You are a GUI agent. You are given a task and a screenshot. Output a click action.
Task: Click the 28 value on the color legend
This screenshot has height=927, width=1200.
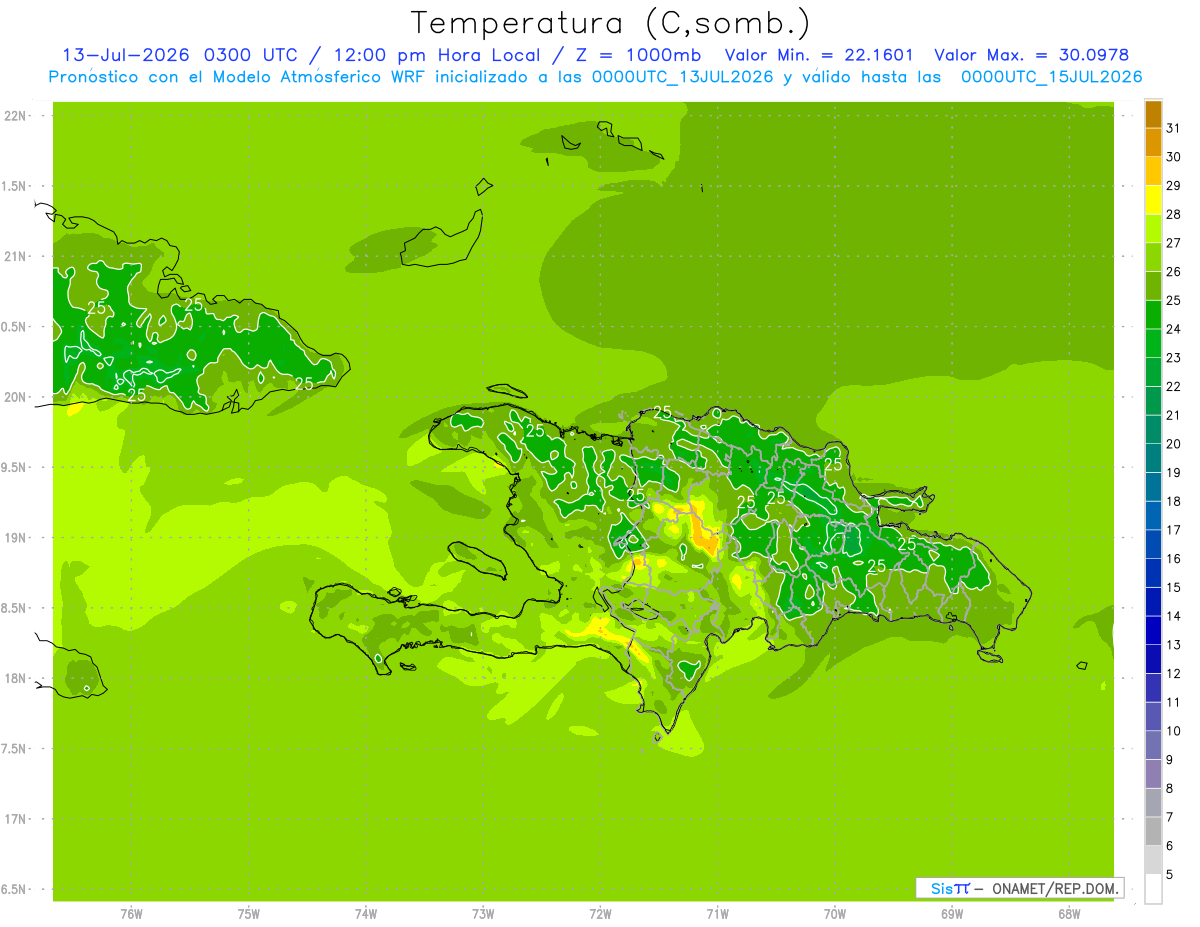pos(1174,213)
